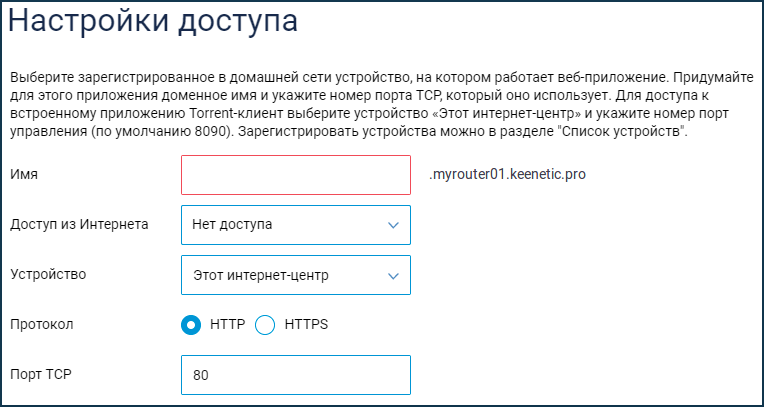The image size is (764, 407).
Task: Click chevron arrow next to Нет доступа
Action: tap(393, 225)
